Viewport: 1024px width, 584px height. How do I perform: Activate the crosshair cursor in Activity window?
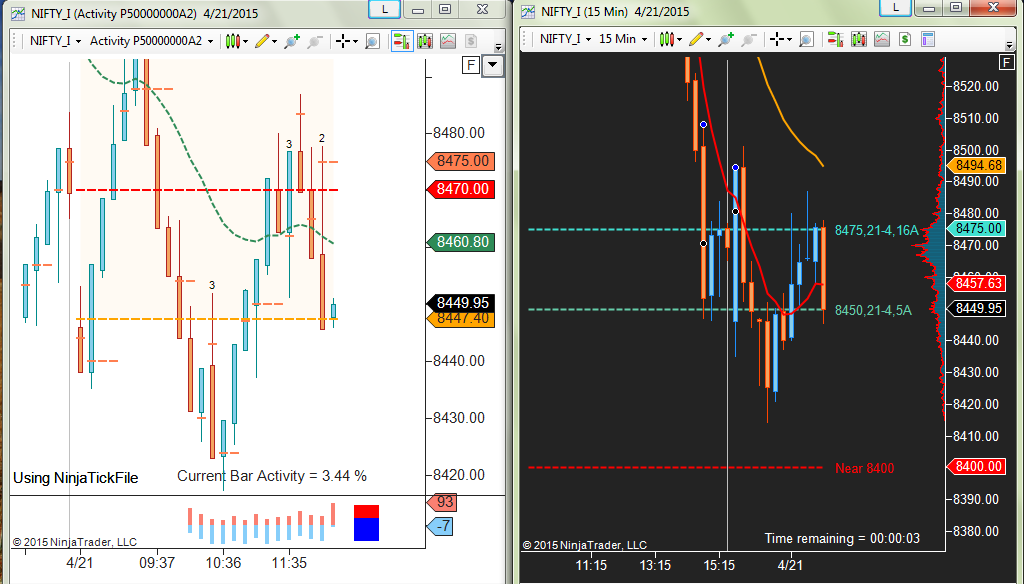point(343,41)
